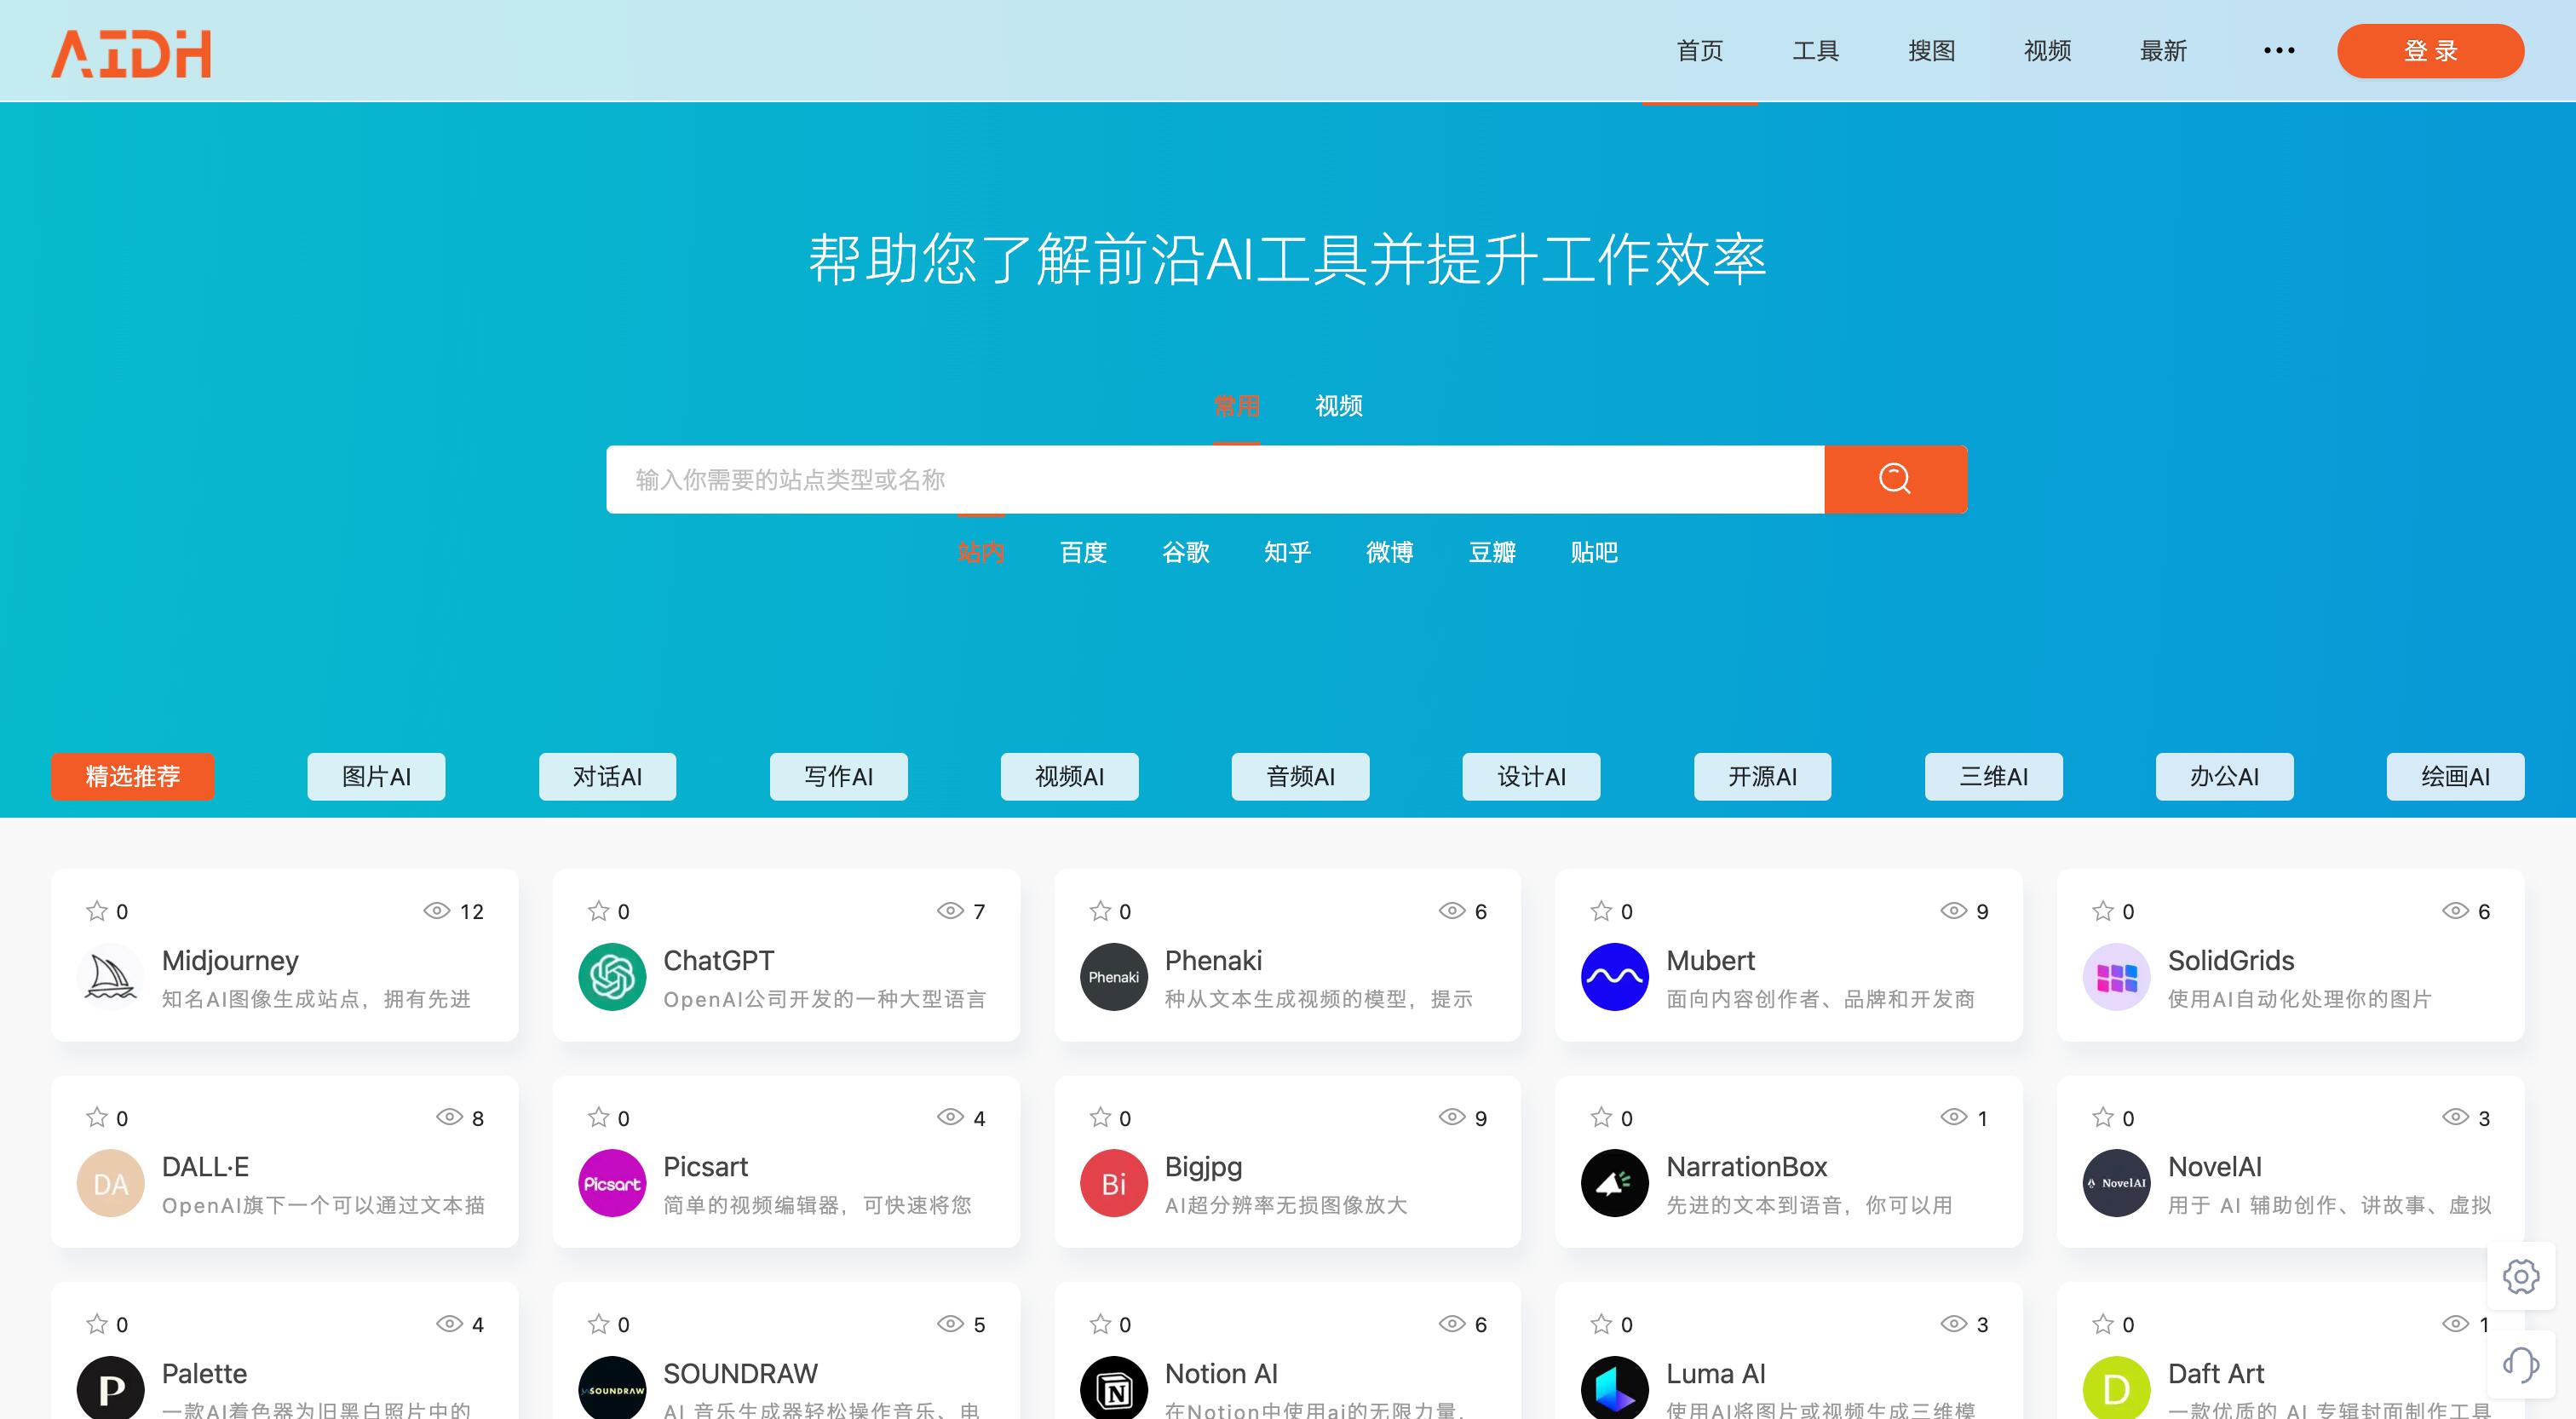Expand the three-dots more menu

tap(2279, 50)
